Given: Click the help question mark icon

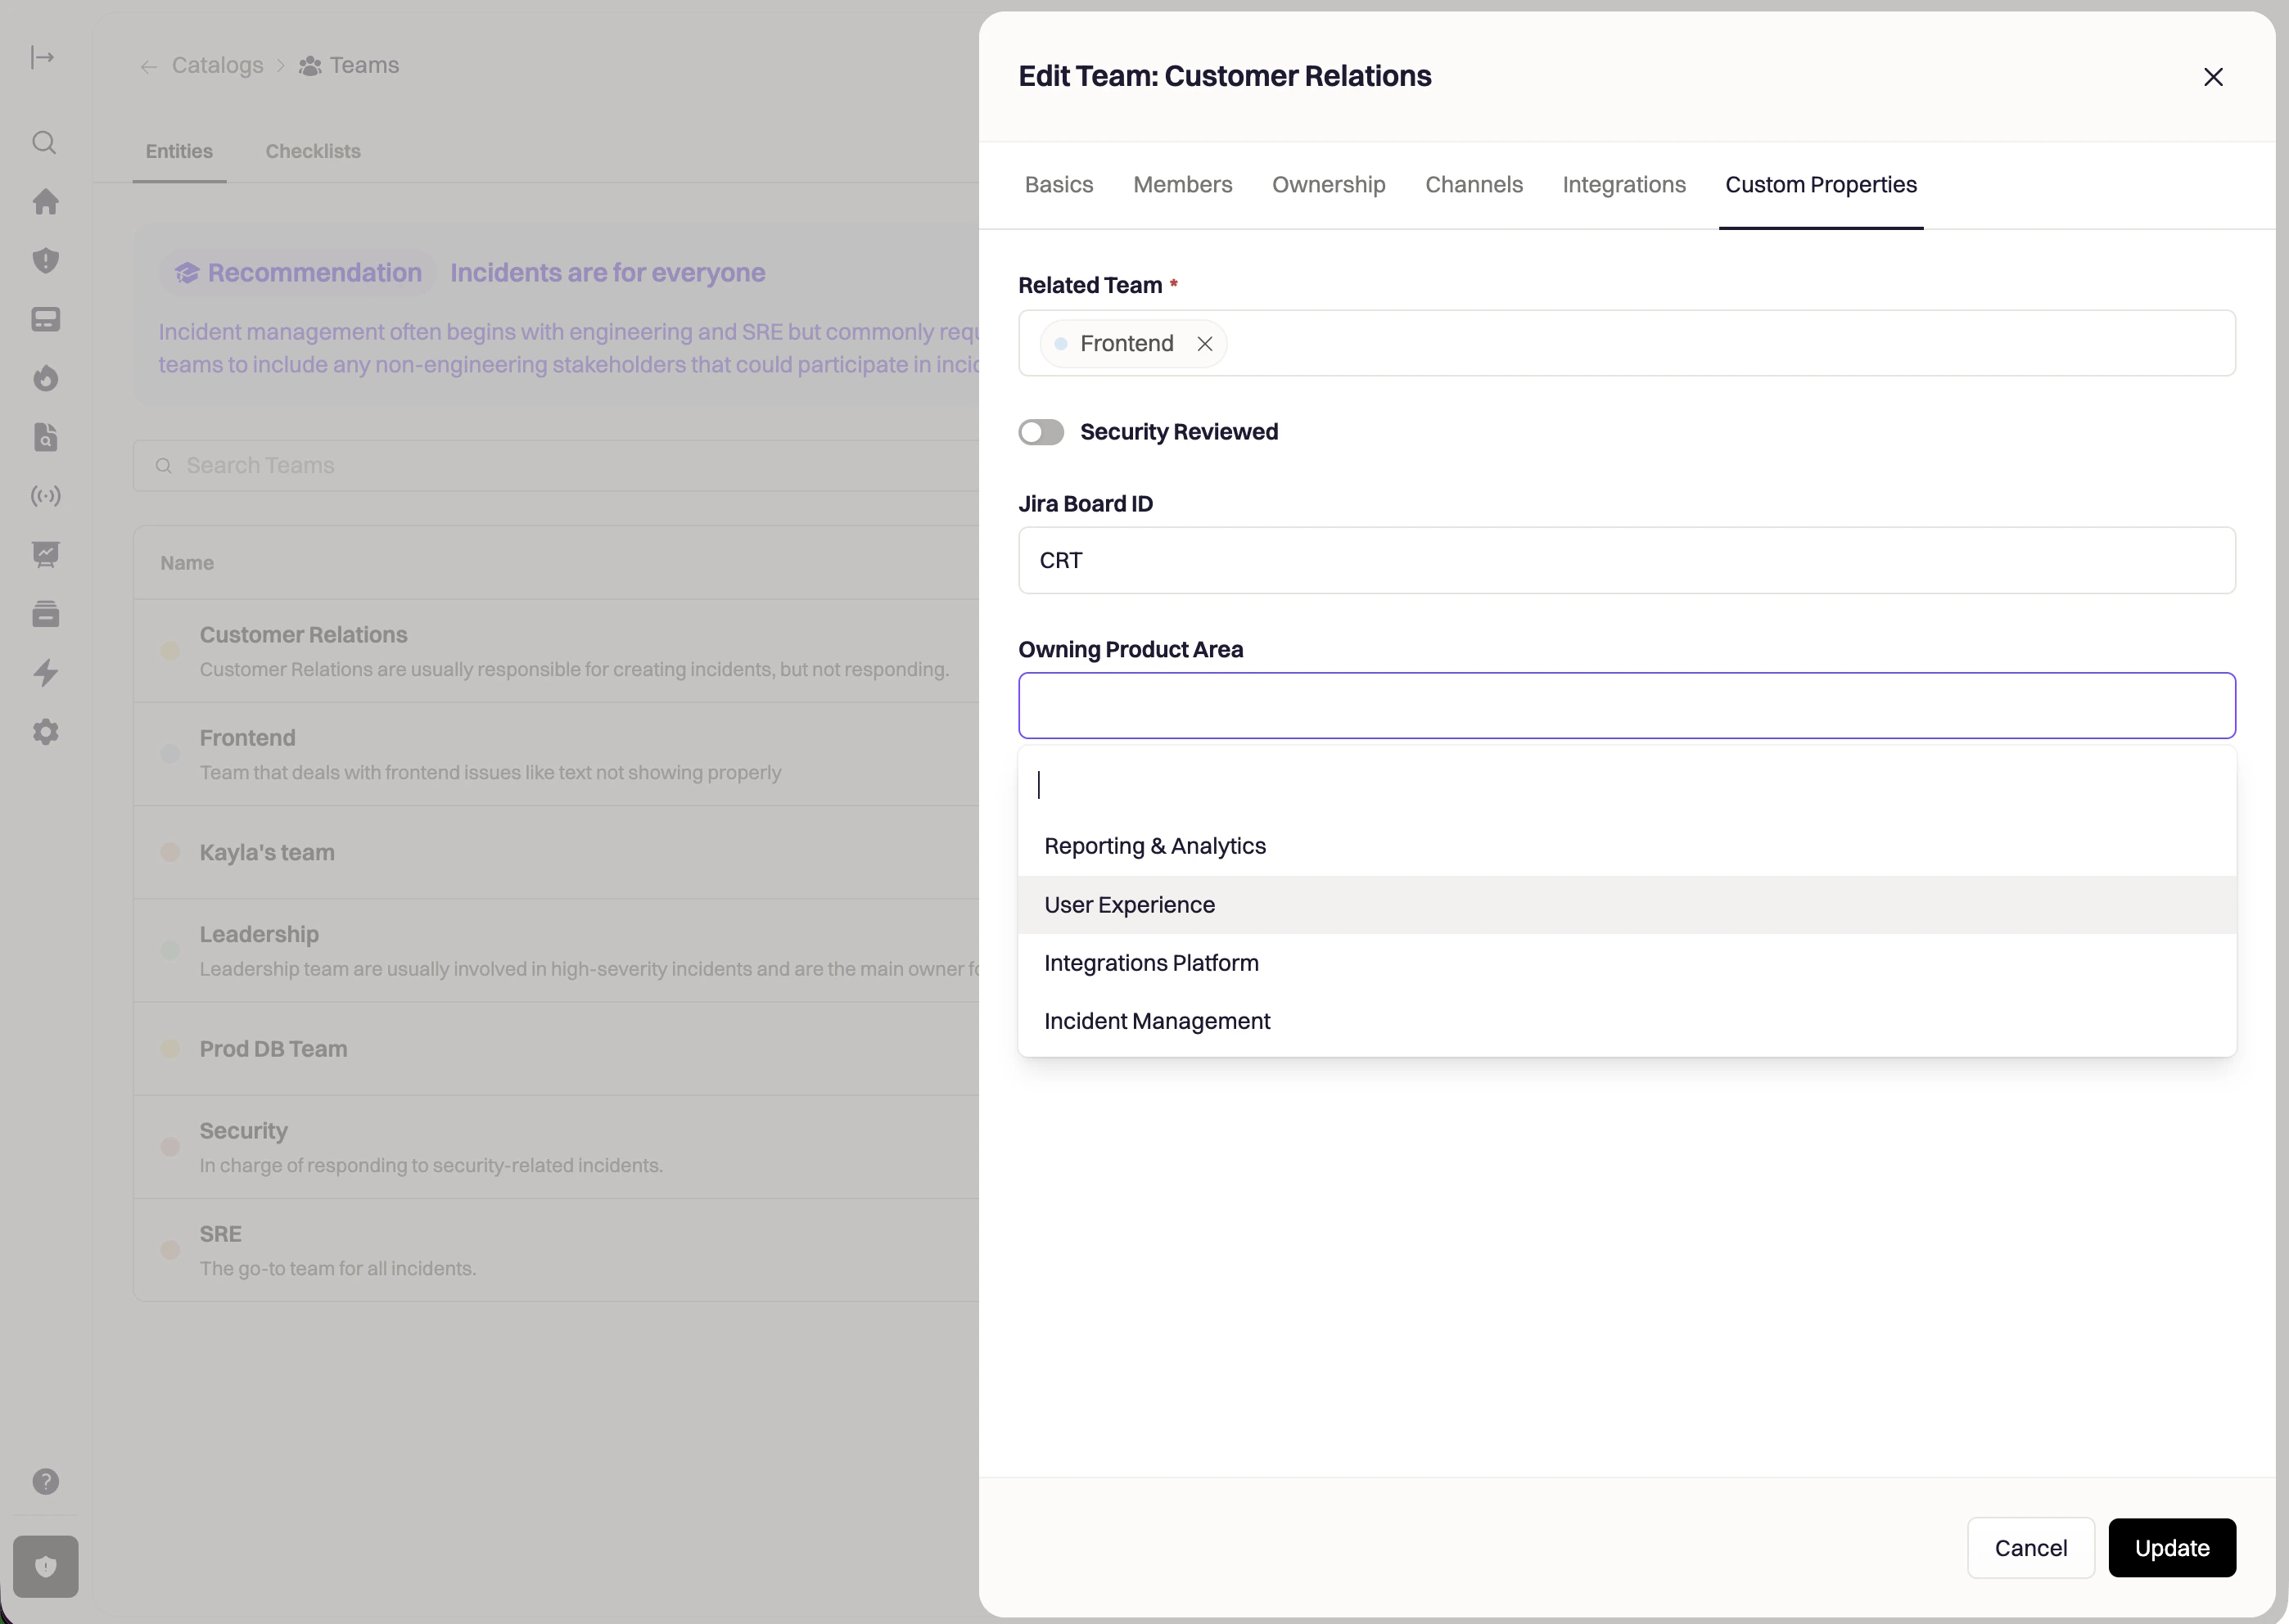Looking at the screenshot, I should [x=45, y=1481].
